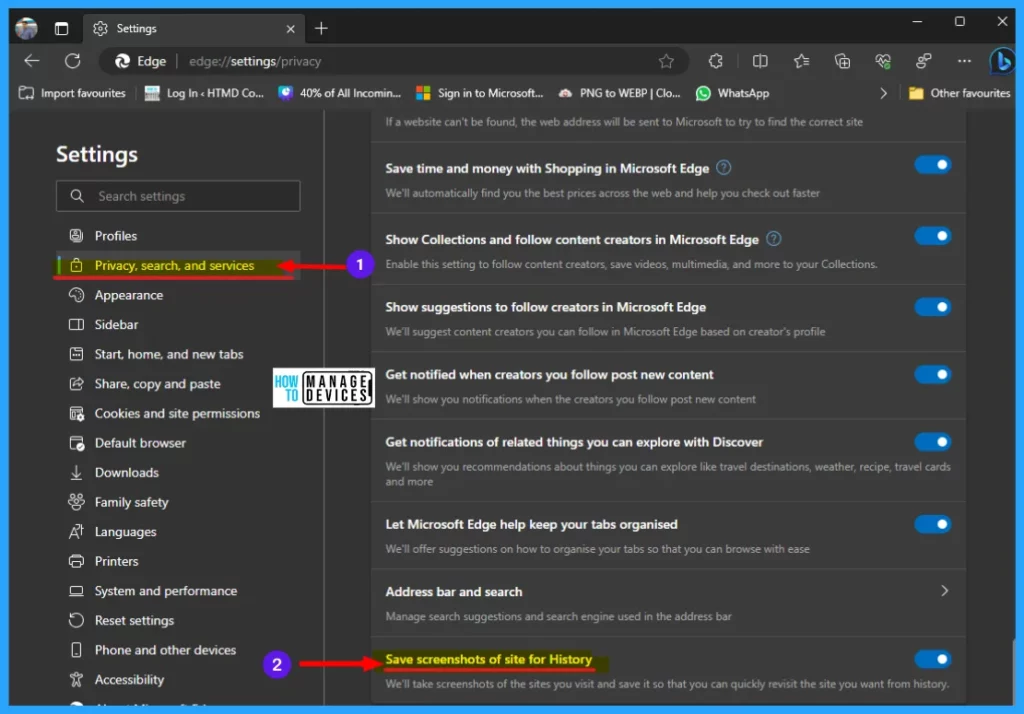Viewport: 1024px width, 714px height.
Task: Toggle Shopping in Microsoft Edge switch
Action: tap(933, 165)
